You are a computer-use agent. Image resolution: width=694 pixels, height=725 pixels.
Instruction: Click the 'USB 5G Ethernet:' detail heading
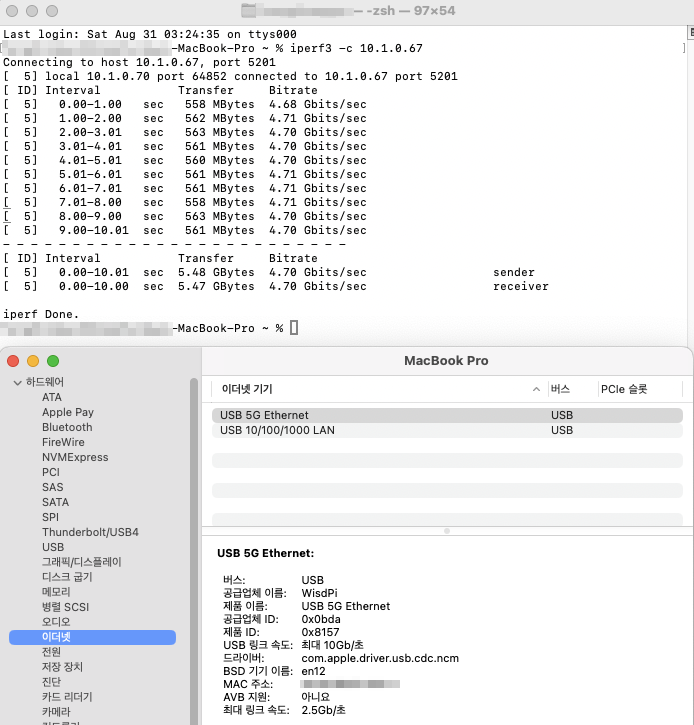[x=265, y=553]
